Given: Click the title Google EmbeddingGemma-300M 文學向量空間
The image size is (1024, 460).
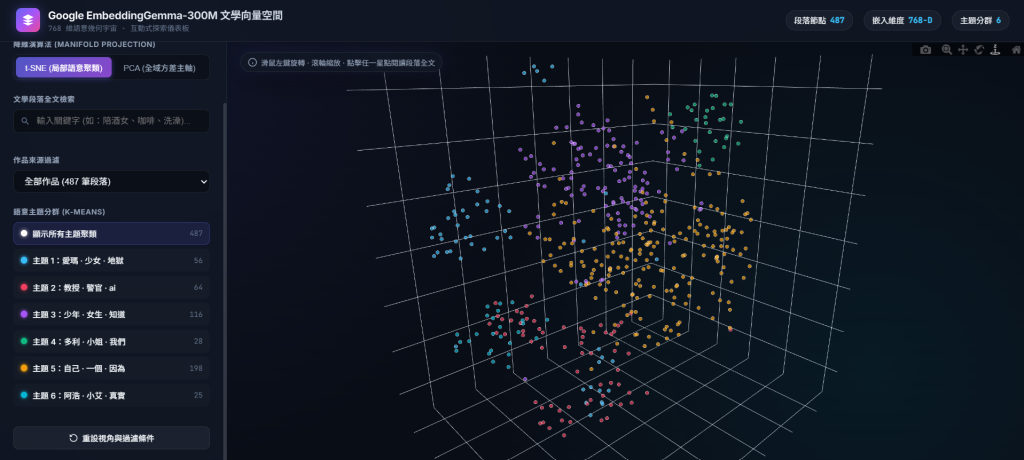Looking at the screenshot, I should coord(165,15).
